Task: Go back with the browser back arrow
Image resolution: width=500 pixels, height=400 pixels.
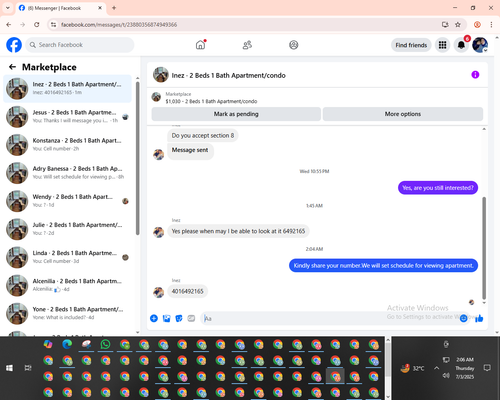Action: point(9,24)
